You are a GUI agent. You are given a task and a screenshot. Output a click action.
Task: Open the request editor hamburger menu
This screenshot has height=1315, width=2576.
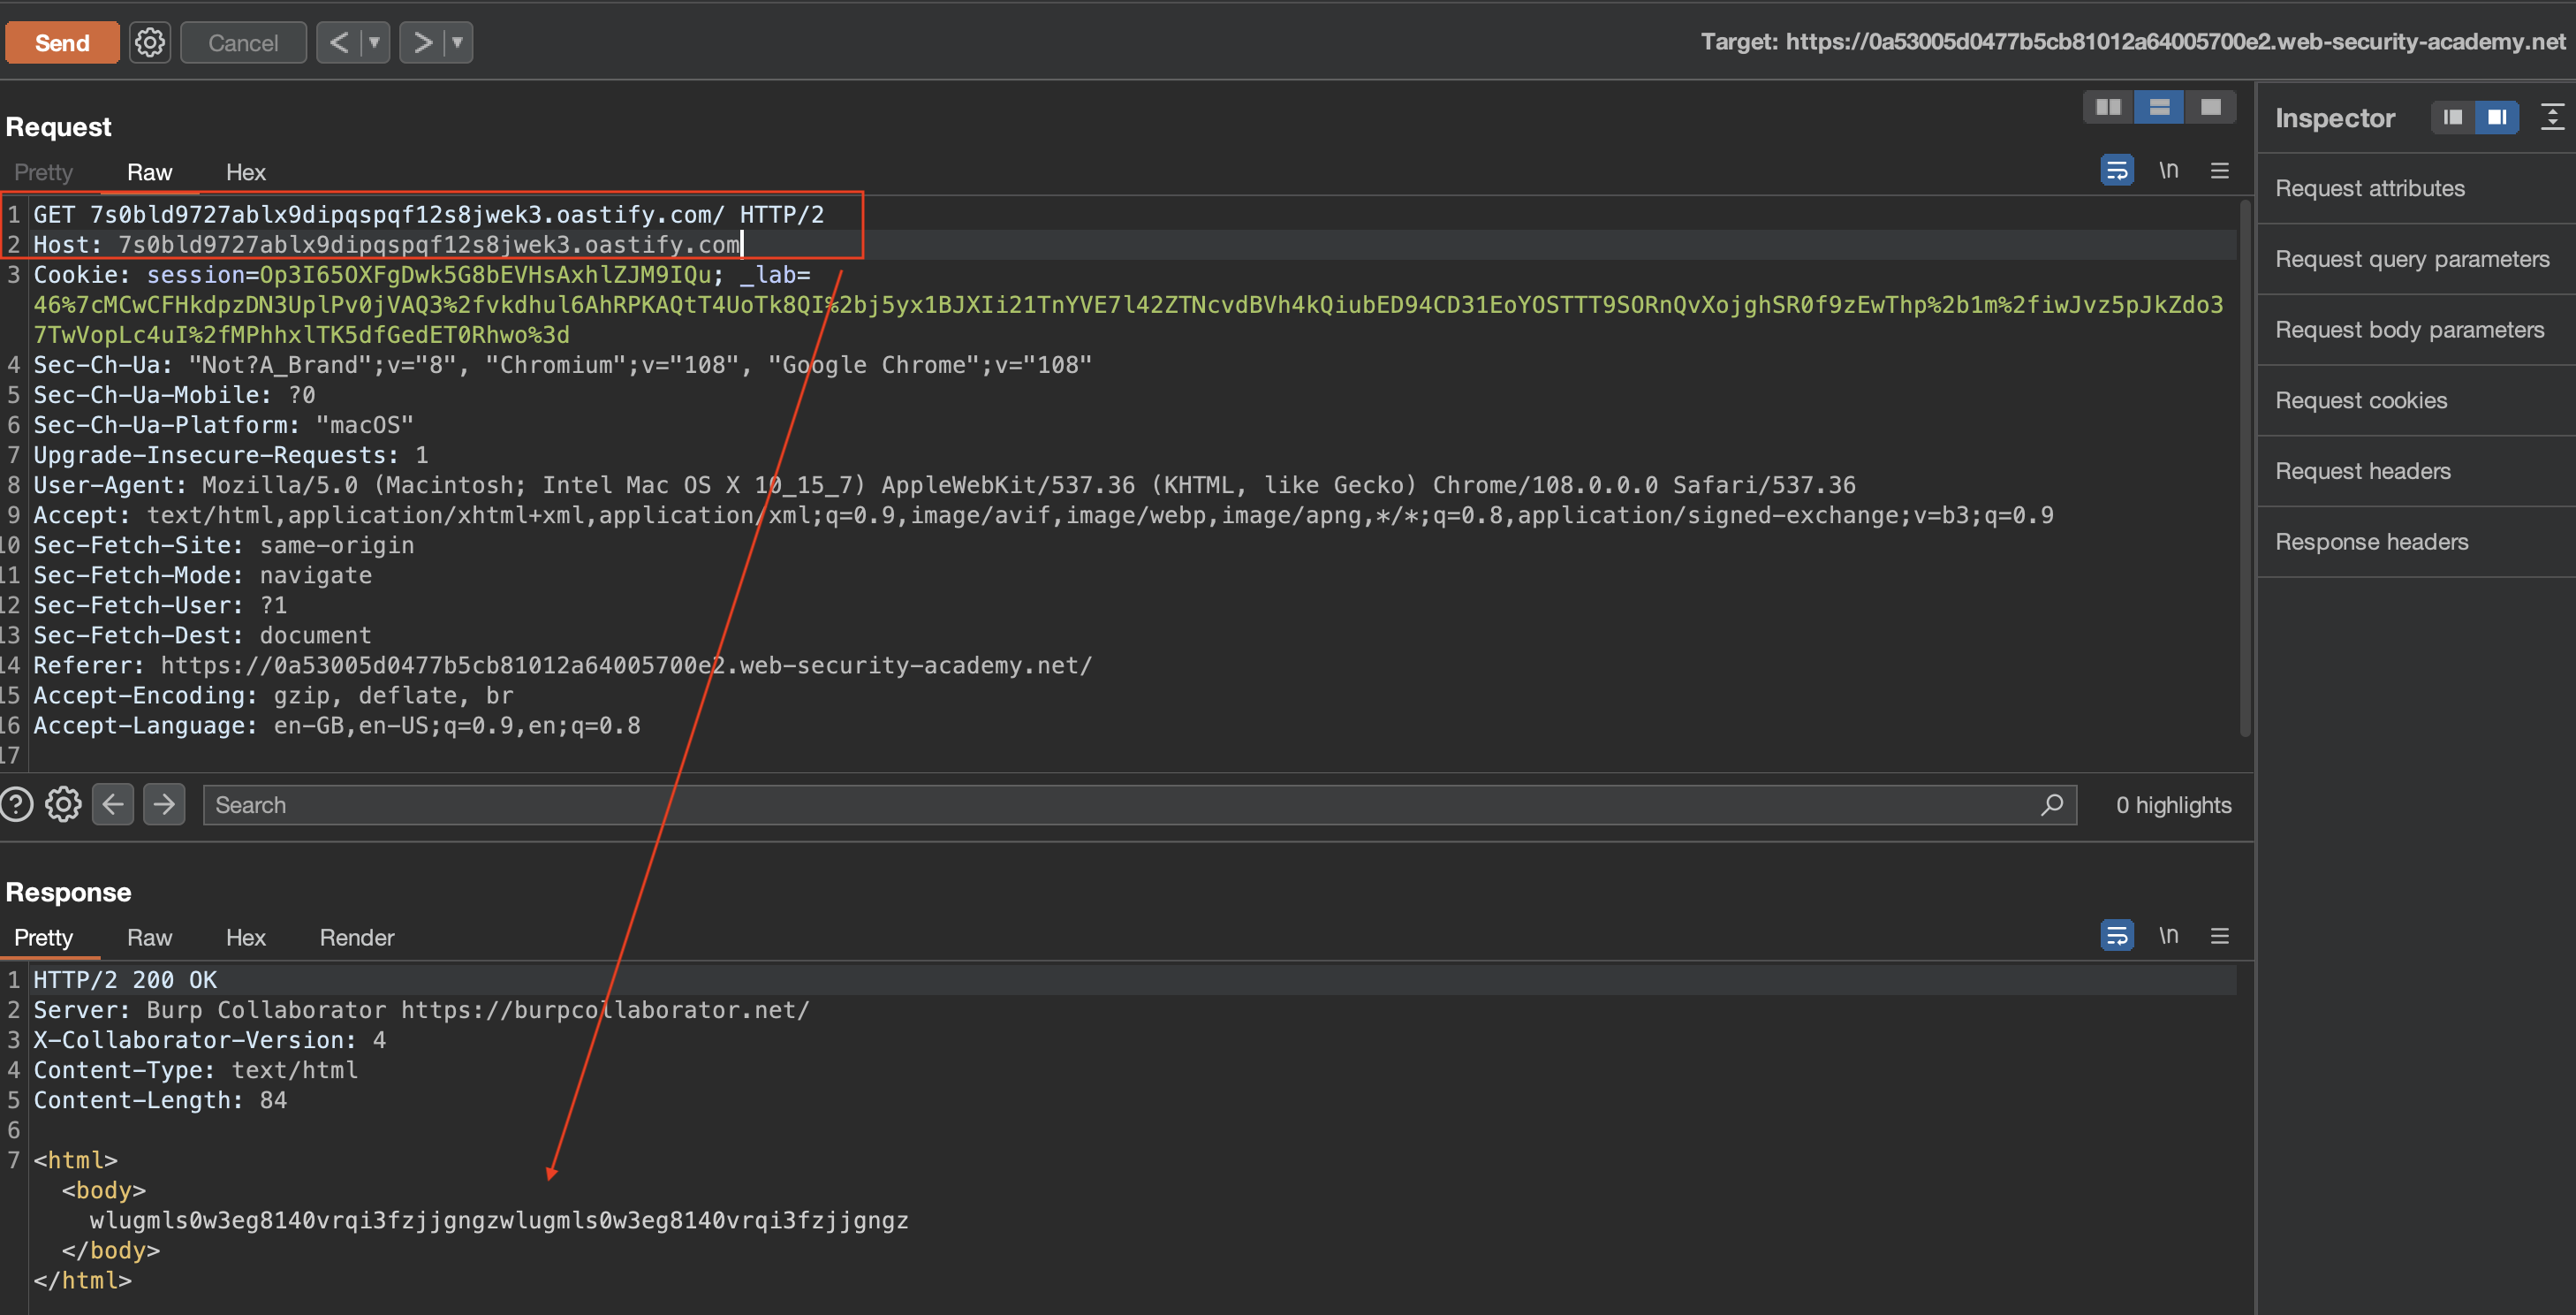click(2219, 171)
